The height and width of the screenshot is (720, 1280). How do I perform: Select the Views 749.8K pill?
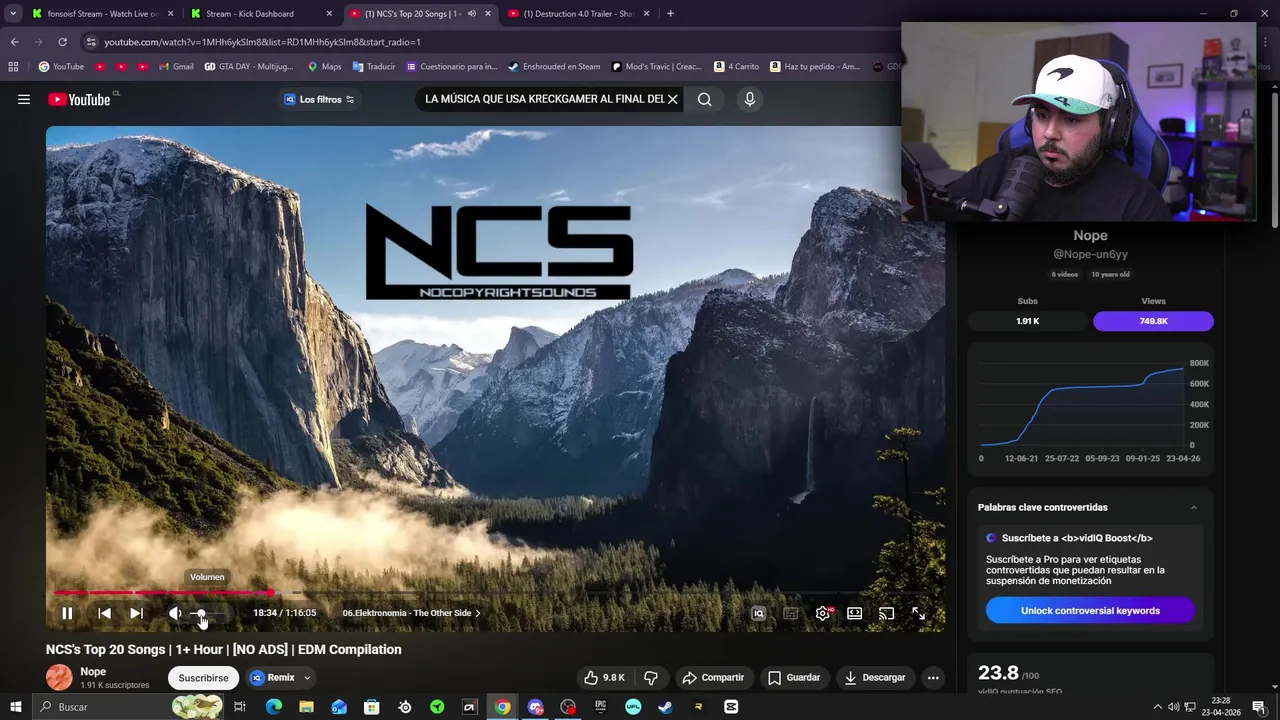(x=1153, y=321)
